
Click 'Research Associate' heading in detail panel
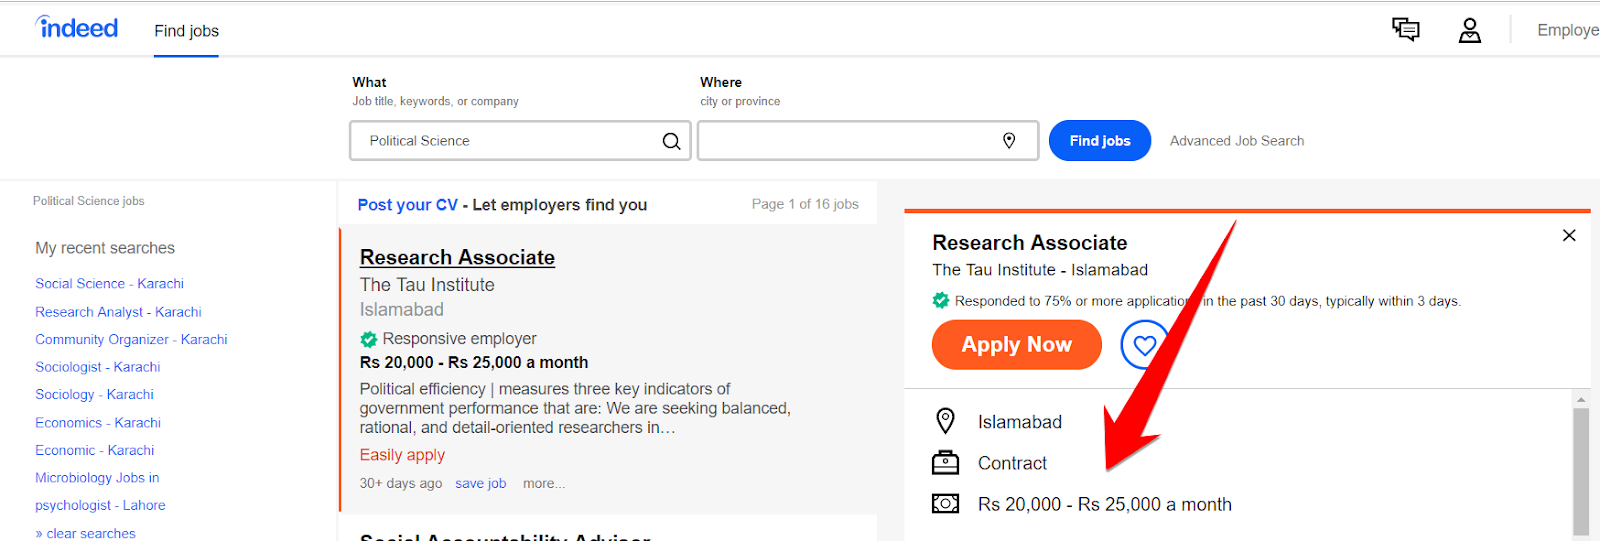coord(1030,243)
